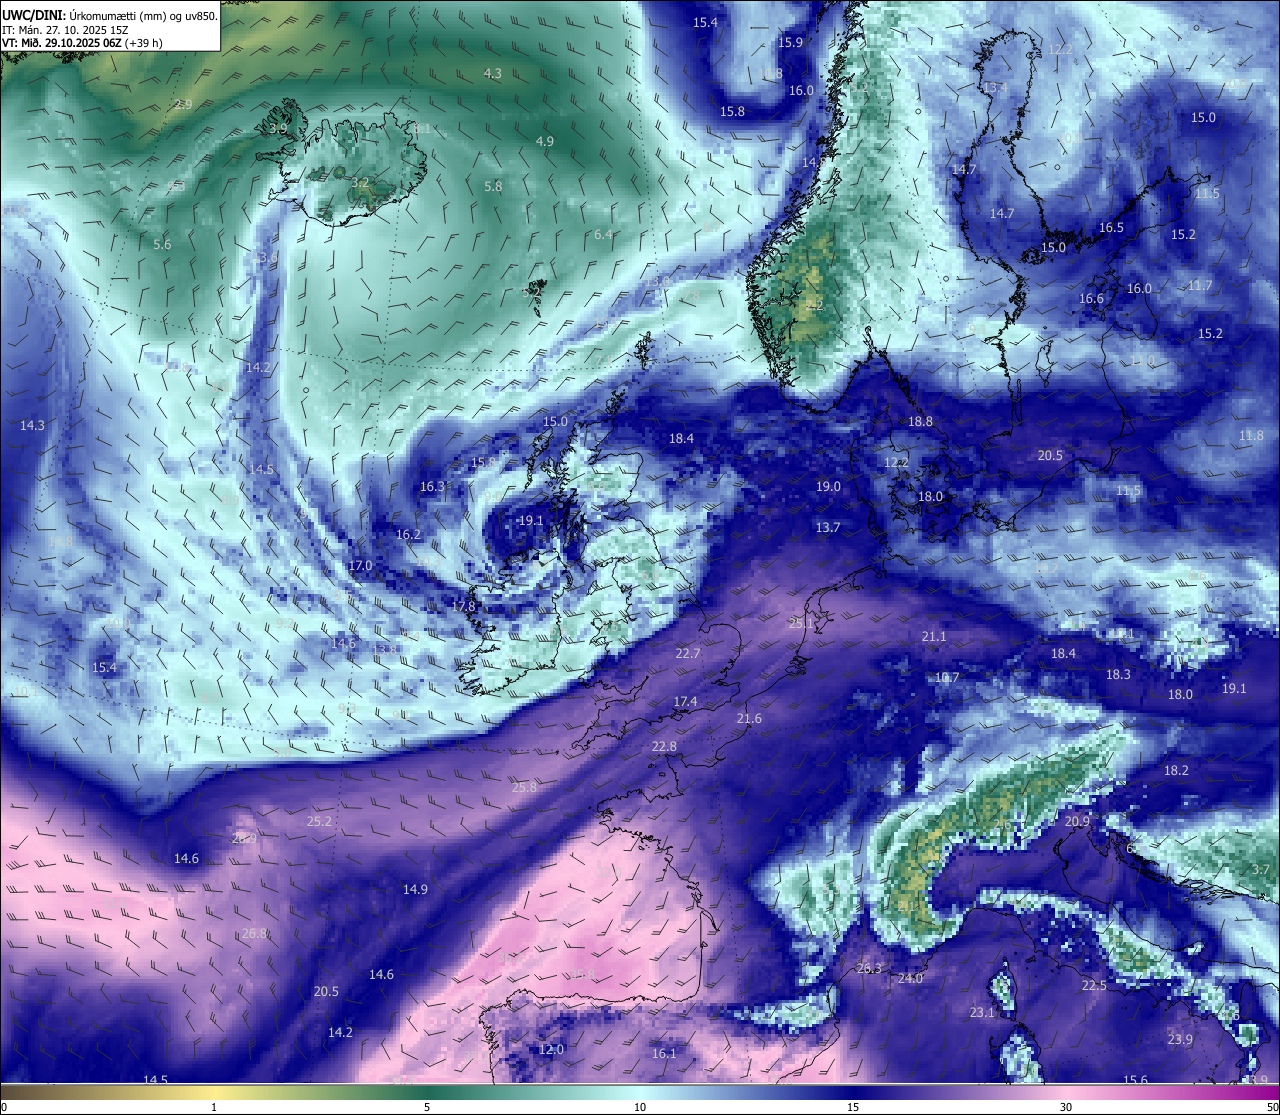Click the 20.9 value label near the Alps
The width and height of the screenshot is (1280, 1115).
pos(1077,821)
